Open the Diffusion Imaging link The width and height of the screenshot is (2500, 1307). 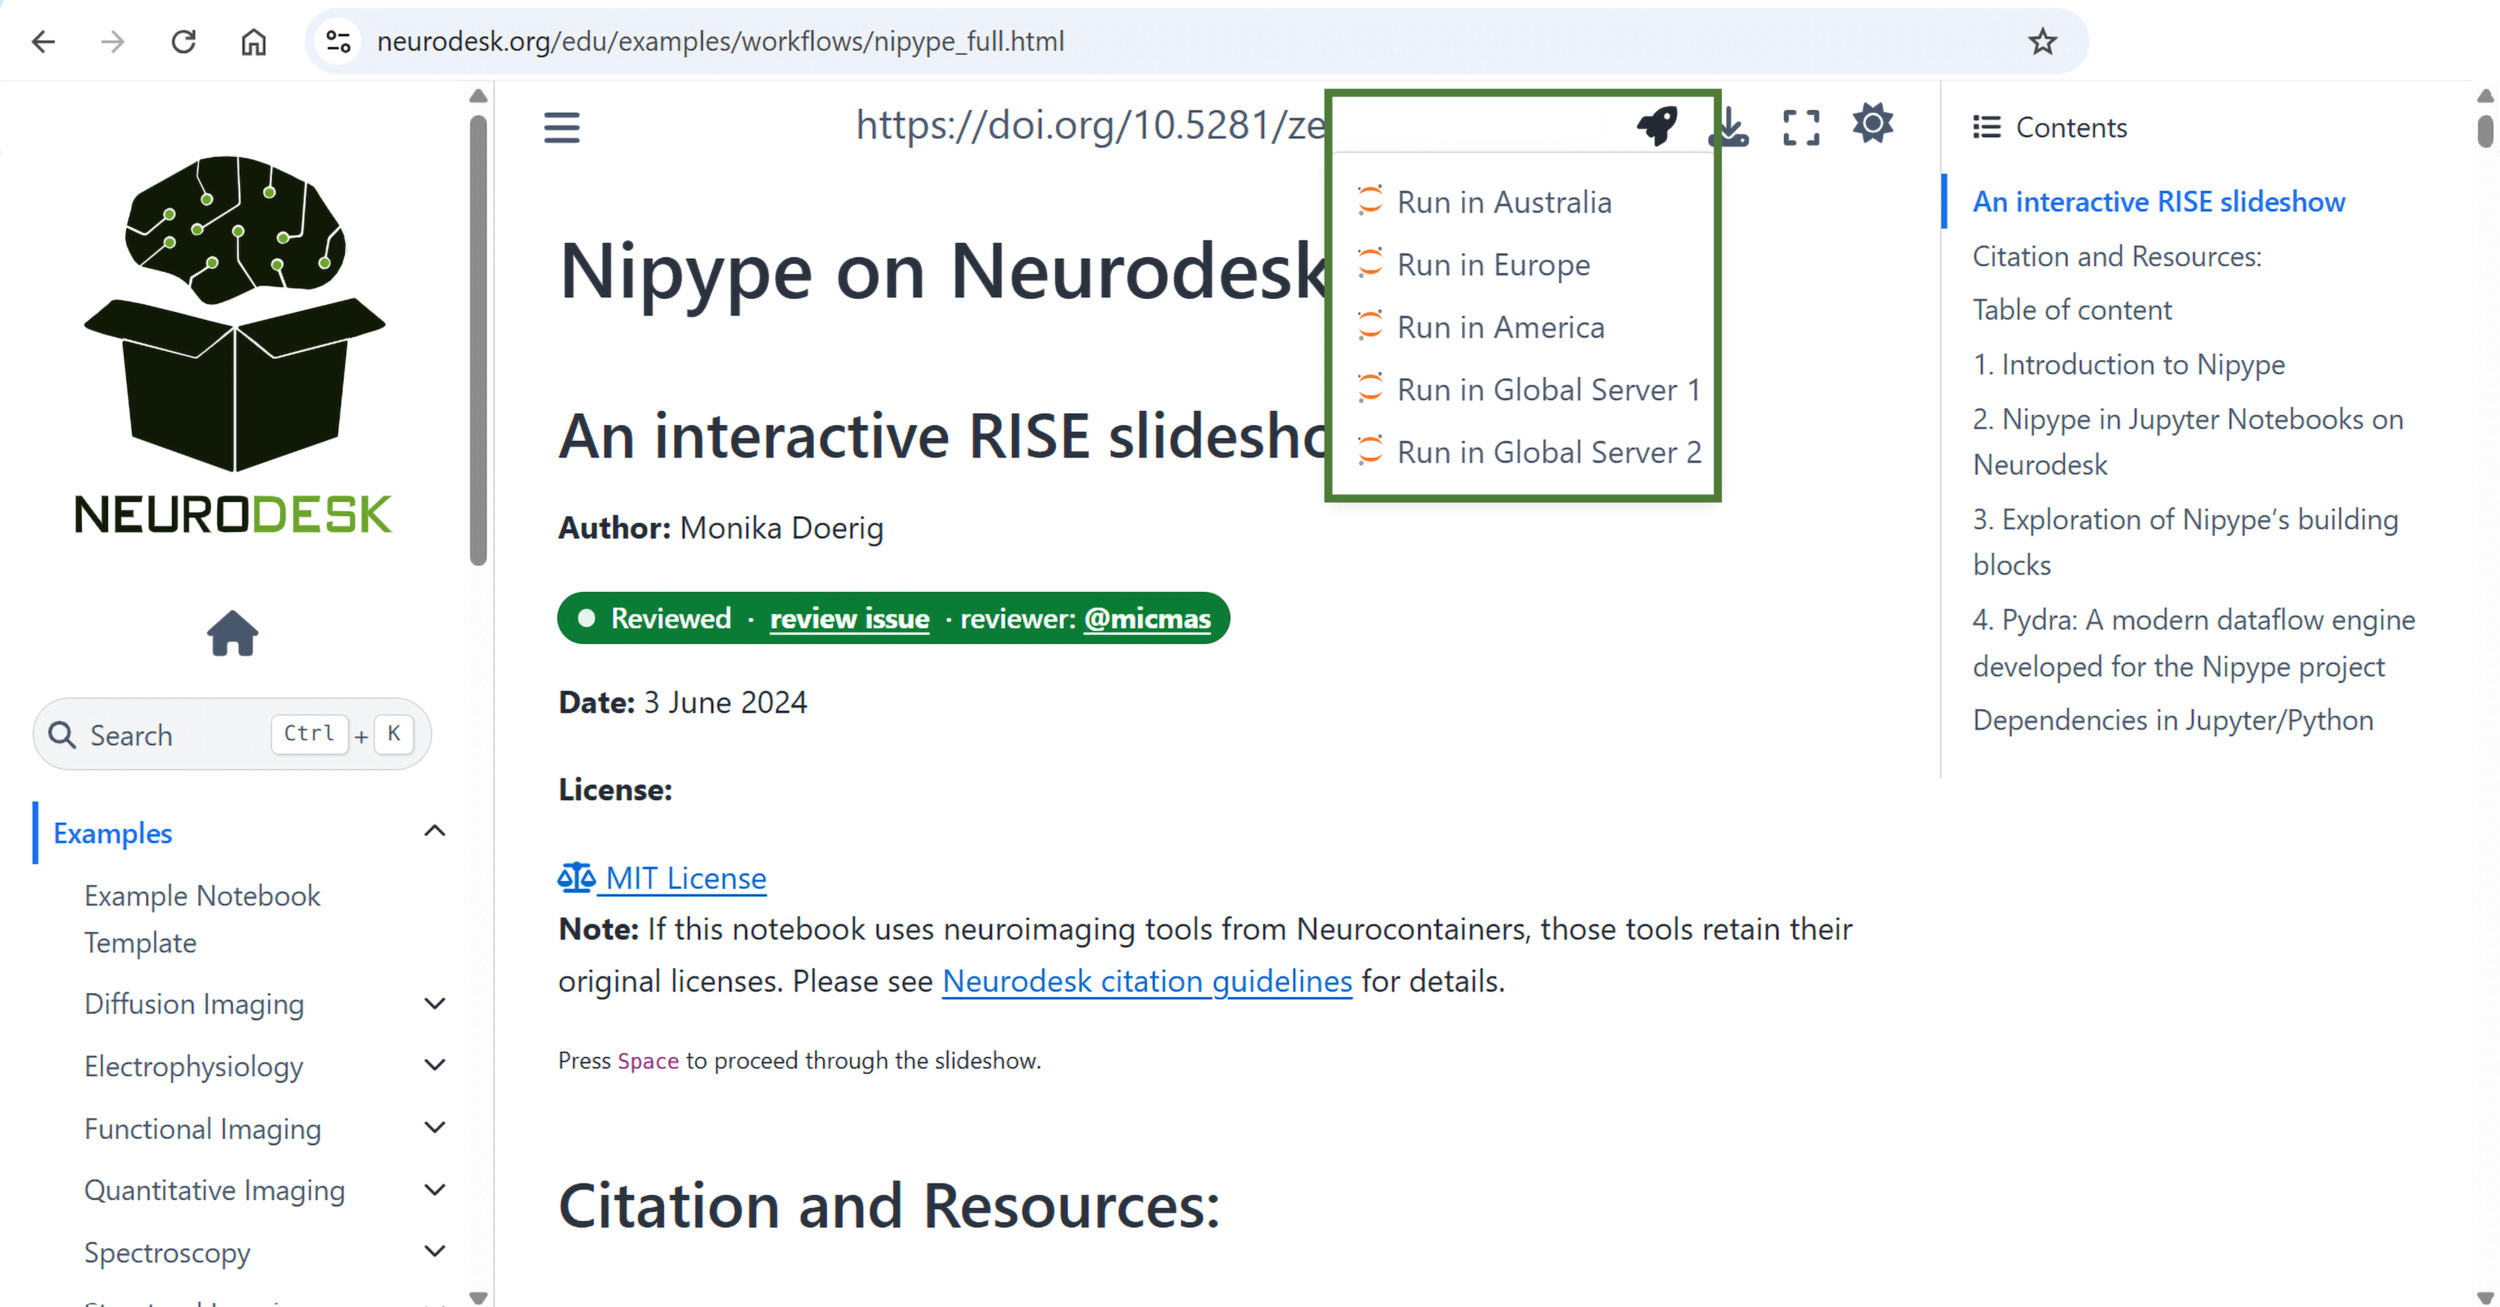194,1004
